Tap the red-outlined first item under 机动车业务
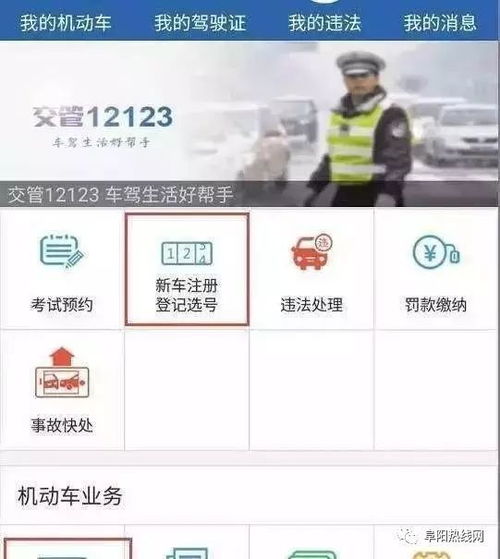 coord(68,549)
